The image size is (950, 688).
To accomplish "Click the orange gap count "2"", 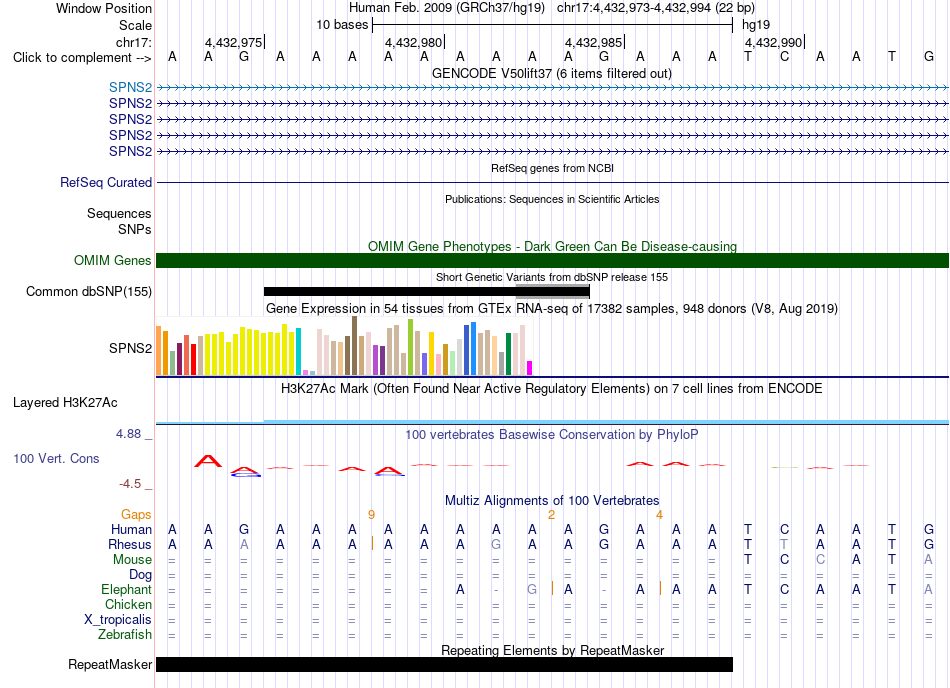I will pos(551,515).
